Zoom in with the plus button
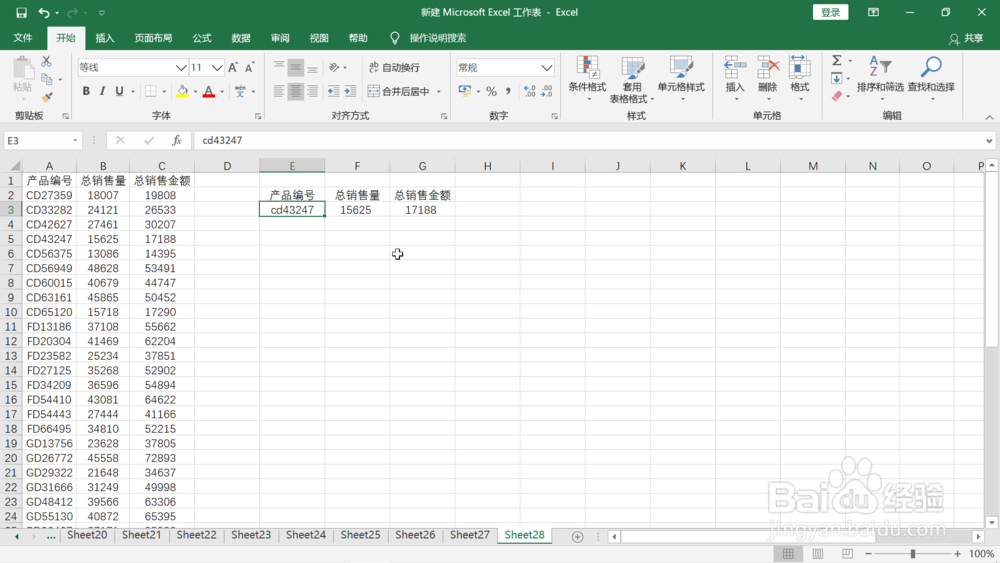This screenshot has height=563, width=1000. click(x=957, y=553)
